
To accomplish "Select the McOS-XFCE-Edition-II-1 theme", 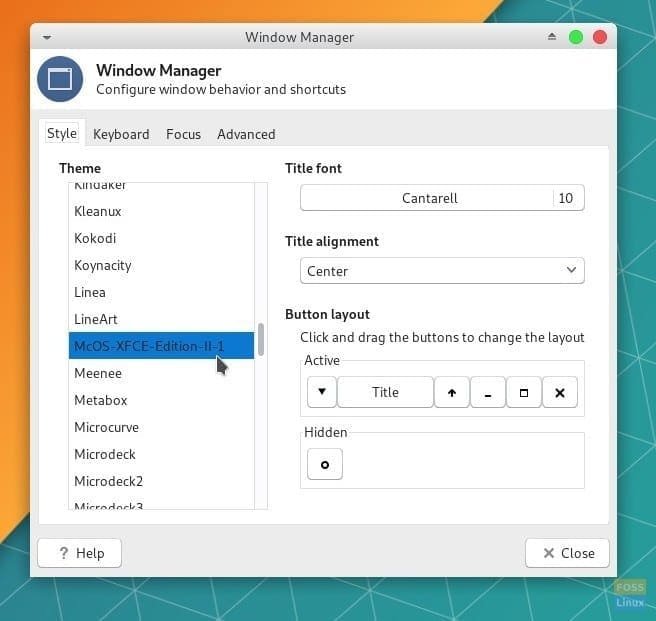I will [161, 346].
